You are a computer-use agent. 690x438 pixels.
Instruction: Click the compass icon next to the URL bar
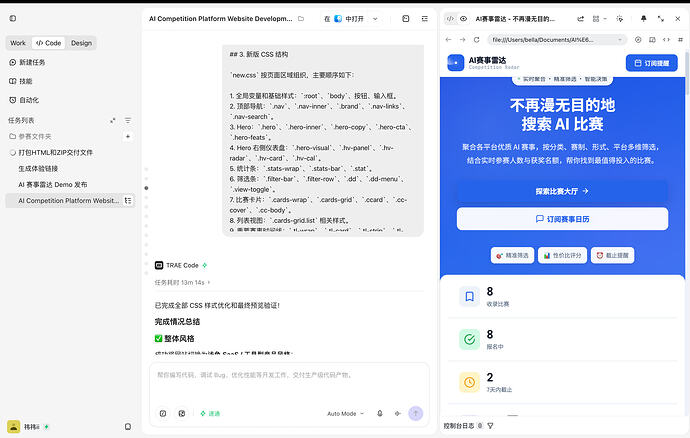[x=638, y=40]
